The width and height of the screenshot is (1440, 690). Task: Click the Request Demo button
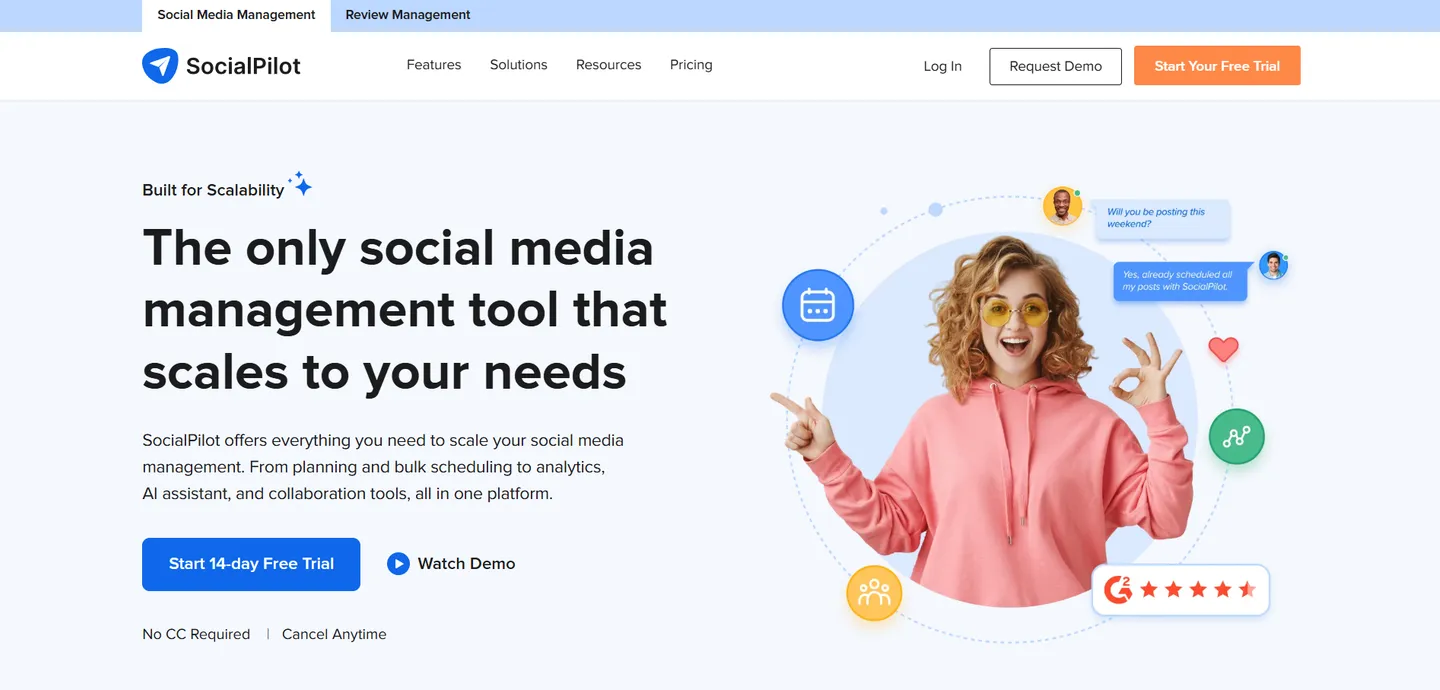(x=1056, y=66)
